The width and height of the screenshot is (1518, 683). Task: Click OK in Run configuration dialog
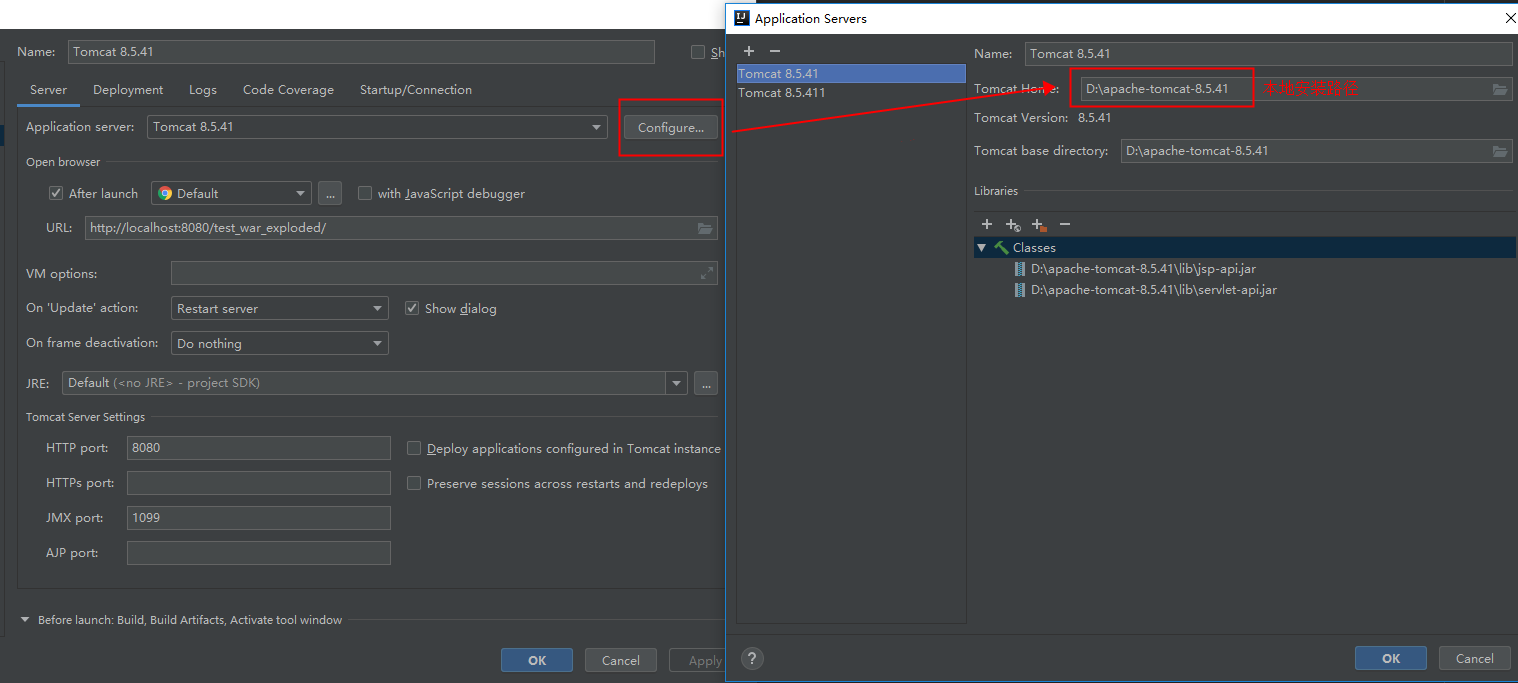click(x=537, y=660)
